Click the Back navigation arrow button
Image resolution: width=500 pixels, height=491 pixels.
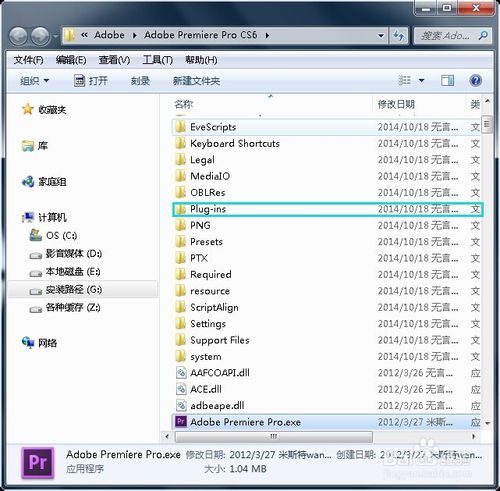18,36
